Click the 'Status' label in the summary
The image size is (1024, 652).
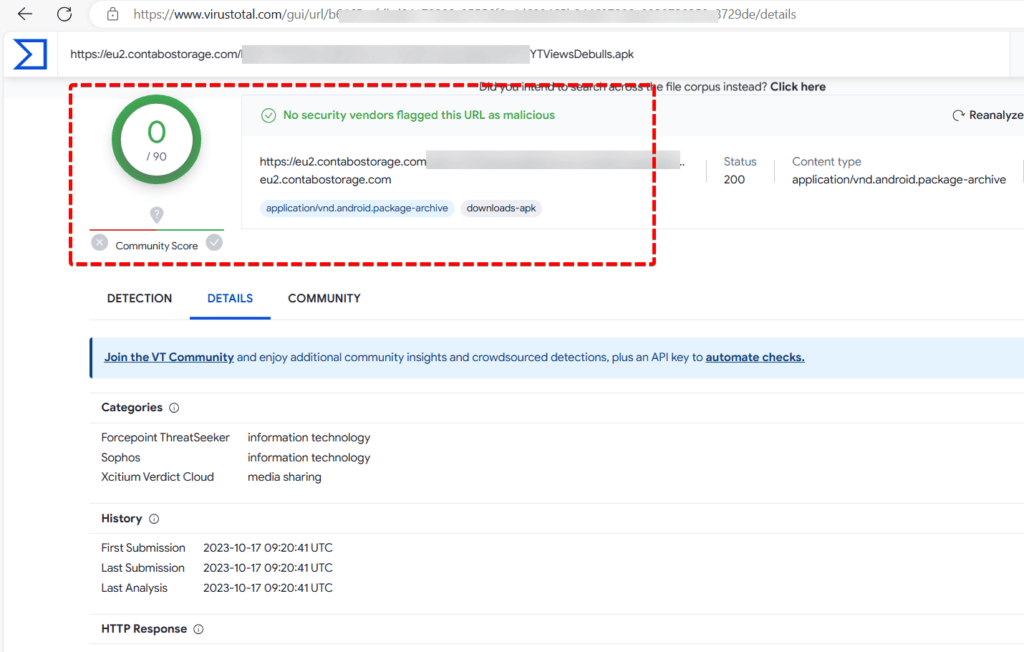click(x=740, y=161)
